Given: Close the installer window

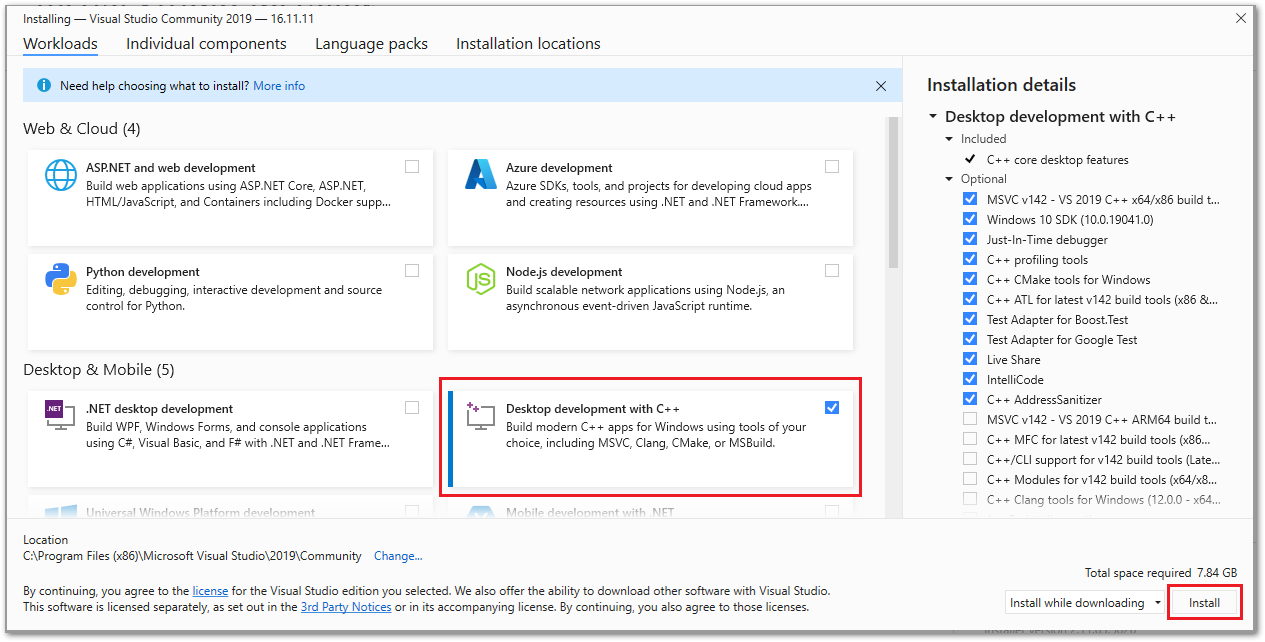Looking at the screenshot, I should tap(1240, 18).
